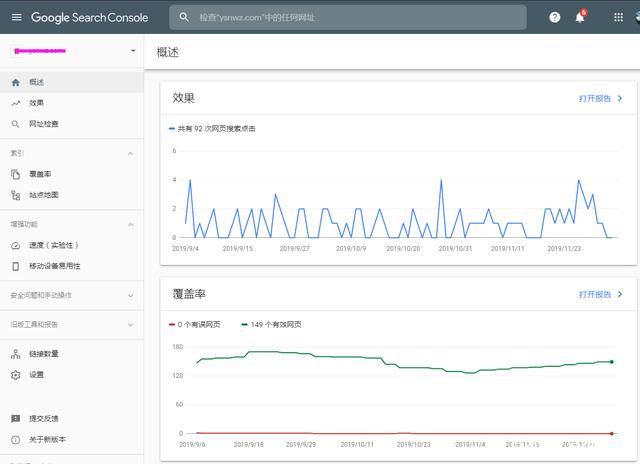Image resolution: width=640 pixels, height=464 pixels.
Task: Open the help question mark icon
Action: 554,17
